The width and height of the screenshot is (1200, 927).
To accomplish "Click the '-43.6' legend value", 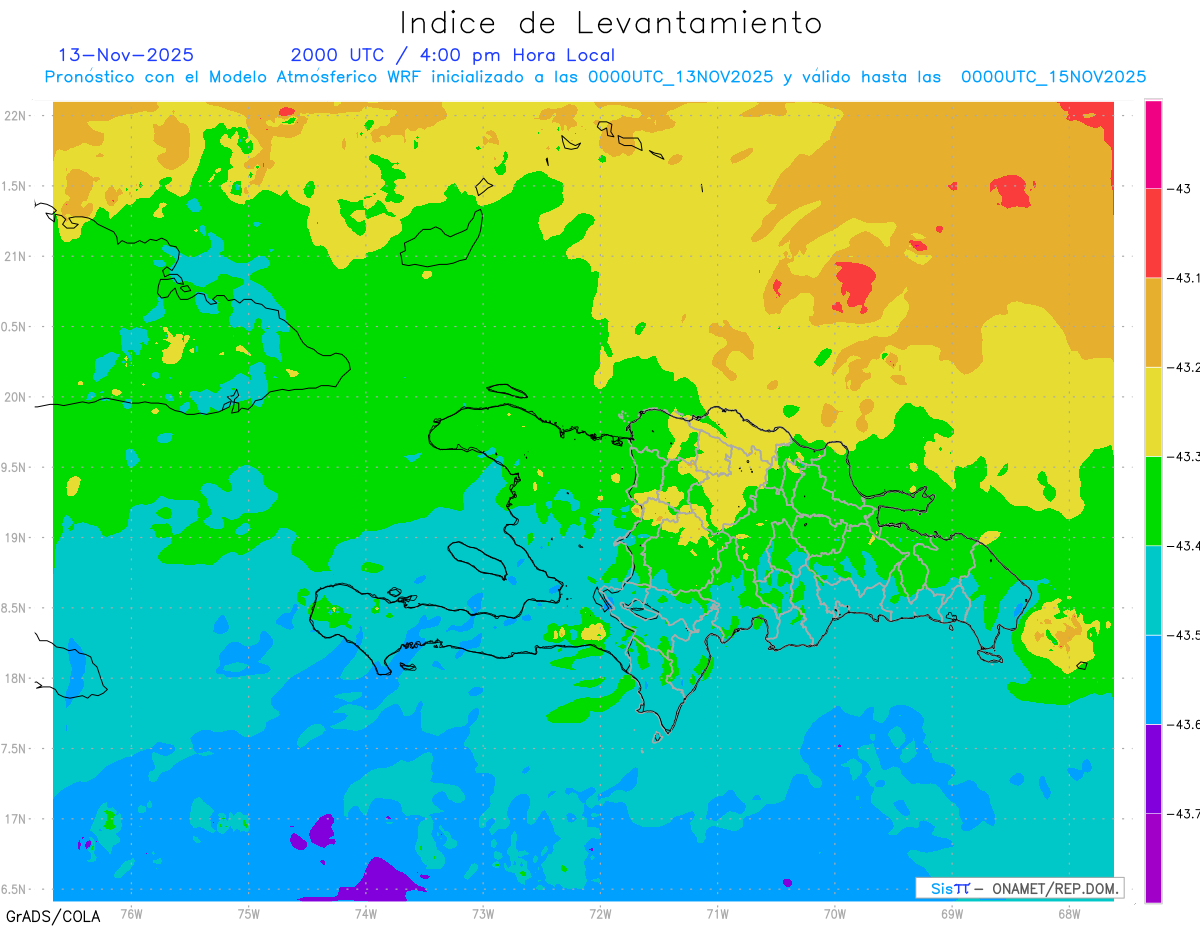I will click(1185, 724).
